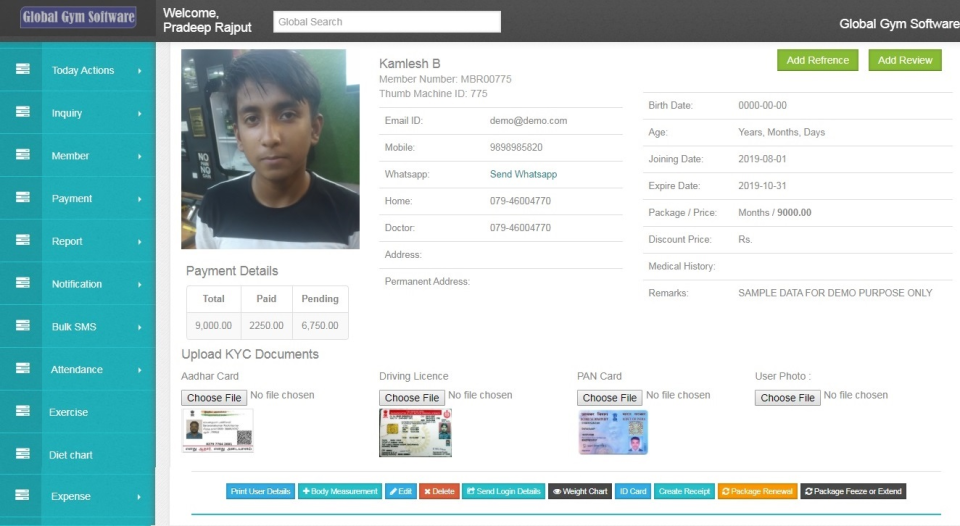Open the Today Actions menu
The image size is (960, 526).
tap(83, 70)
